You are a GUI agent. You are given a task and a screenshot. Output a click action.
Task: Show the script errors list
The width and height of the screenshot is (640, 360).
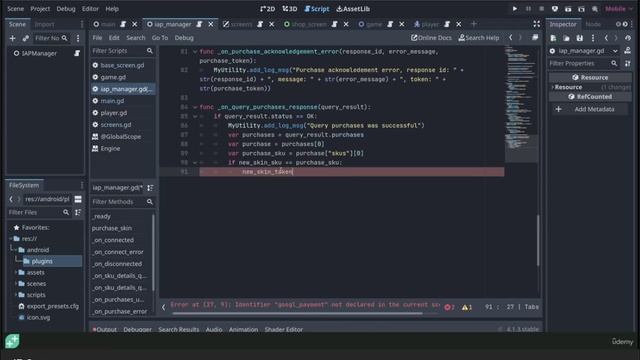pos(449,307)
